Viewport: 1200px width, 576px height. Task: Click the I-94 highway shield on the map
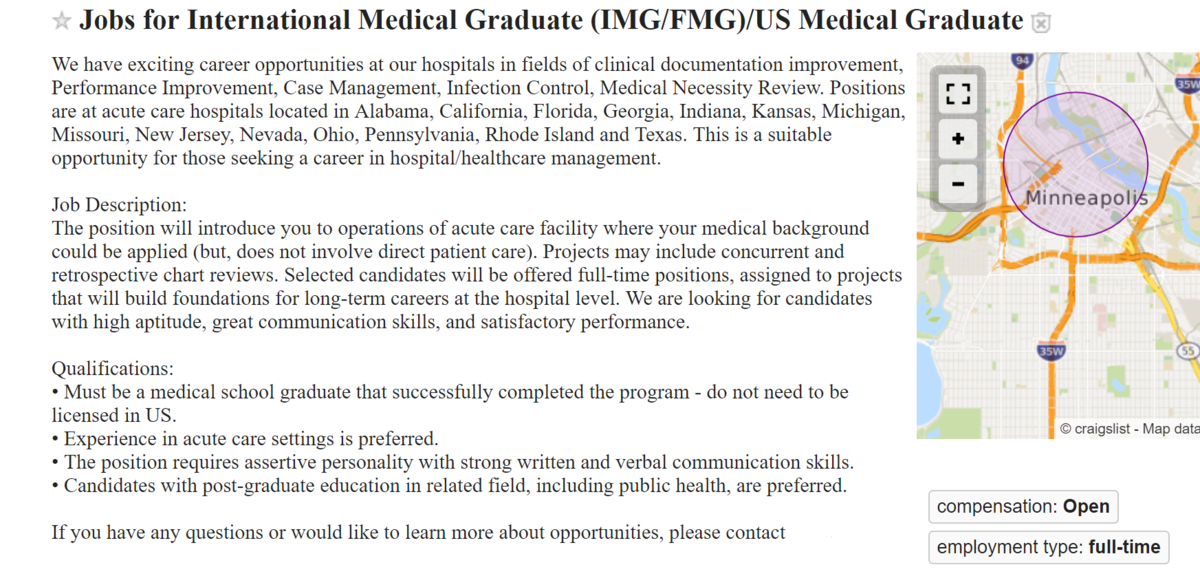coord(1021,60)
